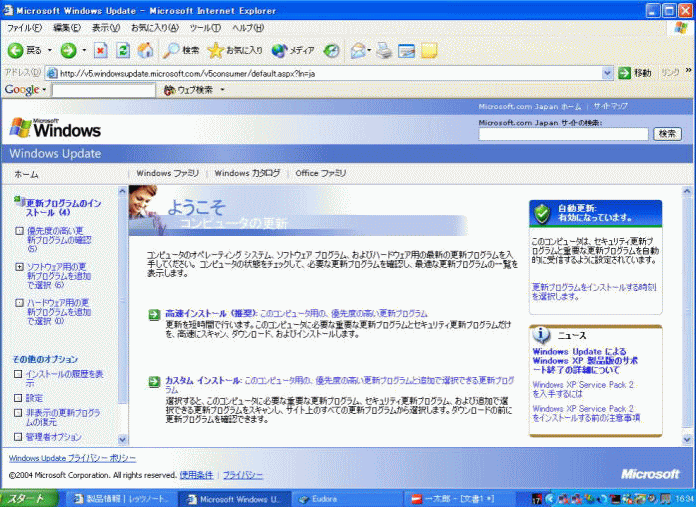This screenshot has height=507, width=696.
Task: Open the Mail envelope toolbar icon
Action: click(357, 51)
